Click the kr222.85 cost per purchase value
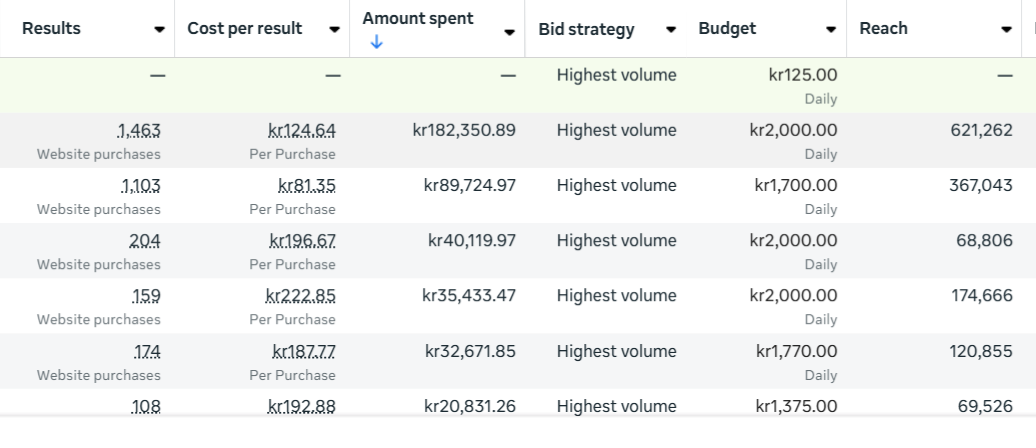 [x=301, y=296]
